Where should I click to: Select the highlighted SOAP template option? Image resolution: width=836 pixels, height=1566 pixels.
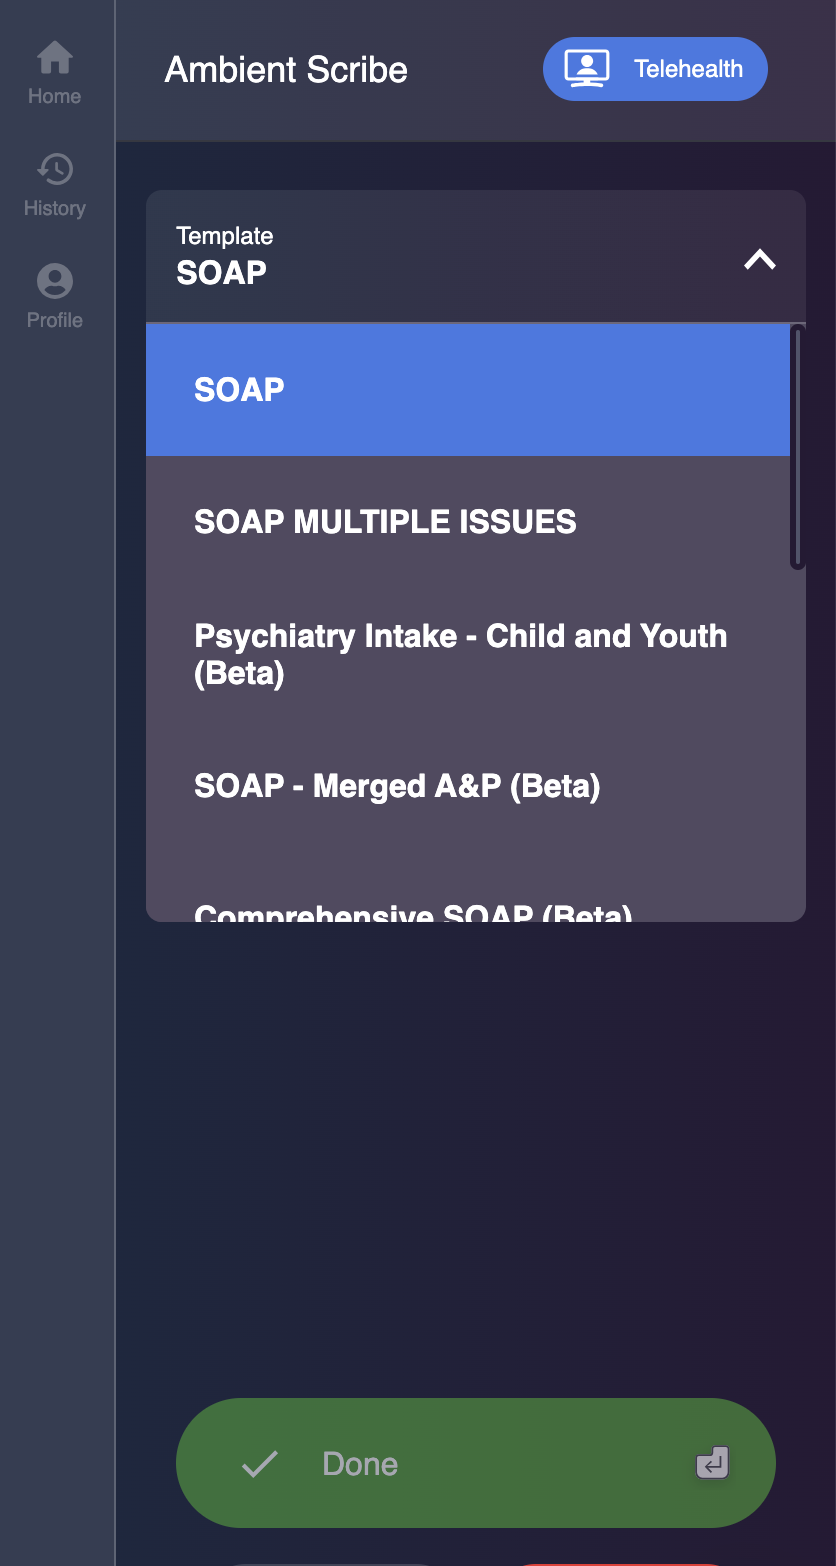click(x=468, y=390)
